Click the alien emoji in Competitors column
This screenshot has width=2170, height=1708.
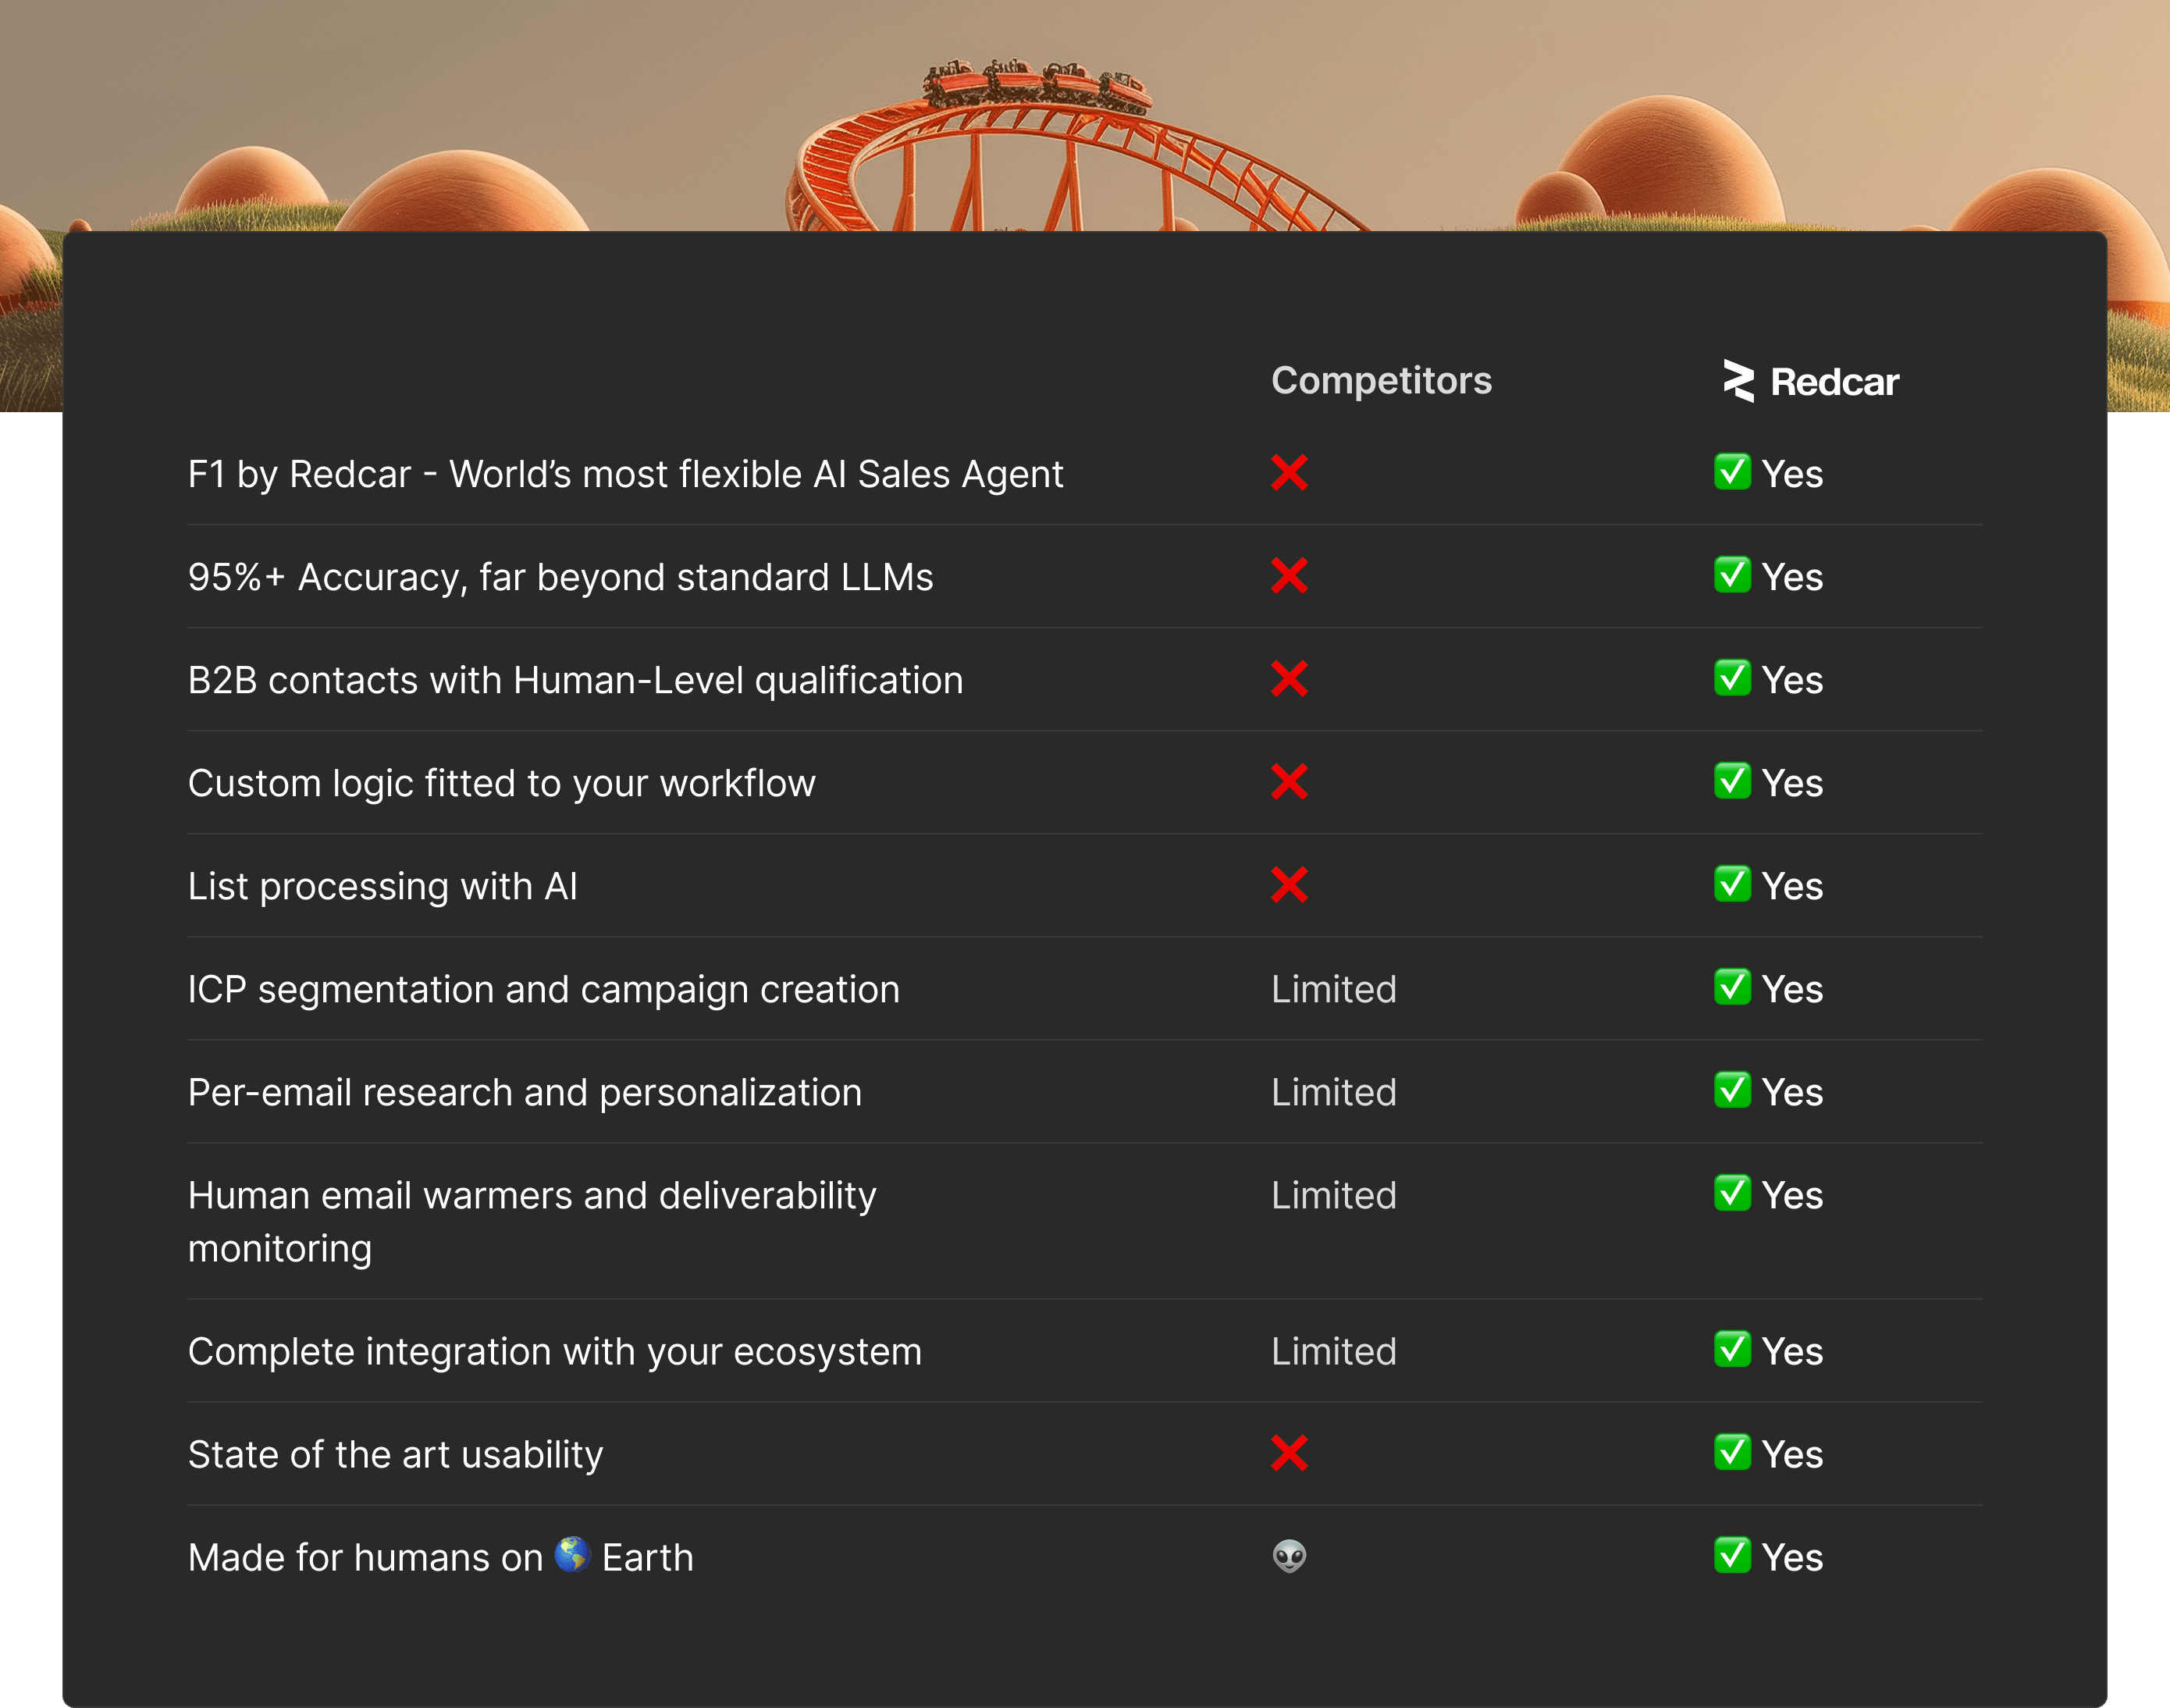[x=1289, y=1556]
